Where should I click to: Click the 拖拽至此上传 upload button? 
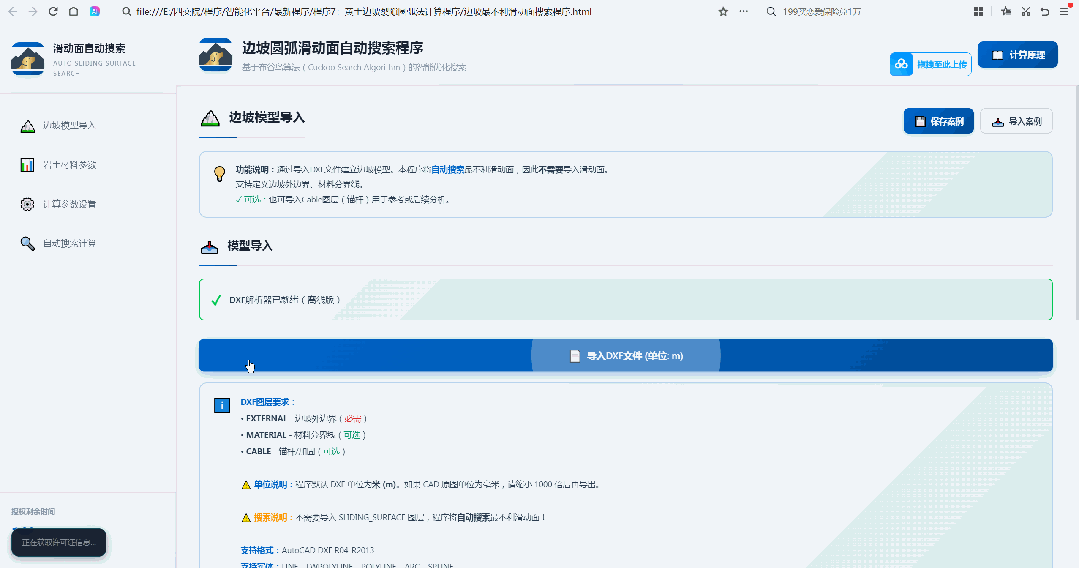[x=930, y=64]
